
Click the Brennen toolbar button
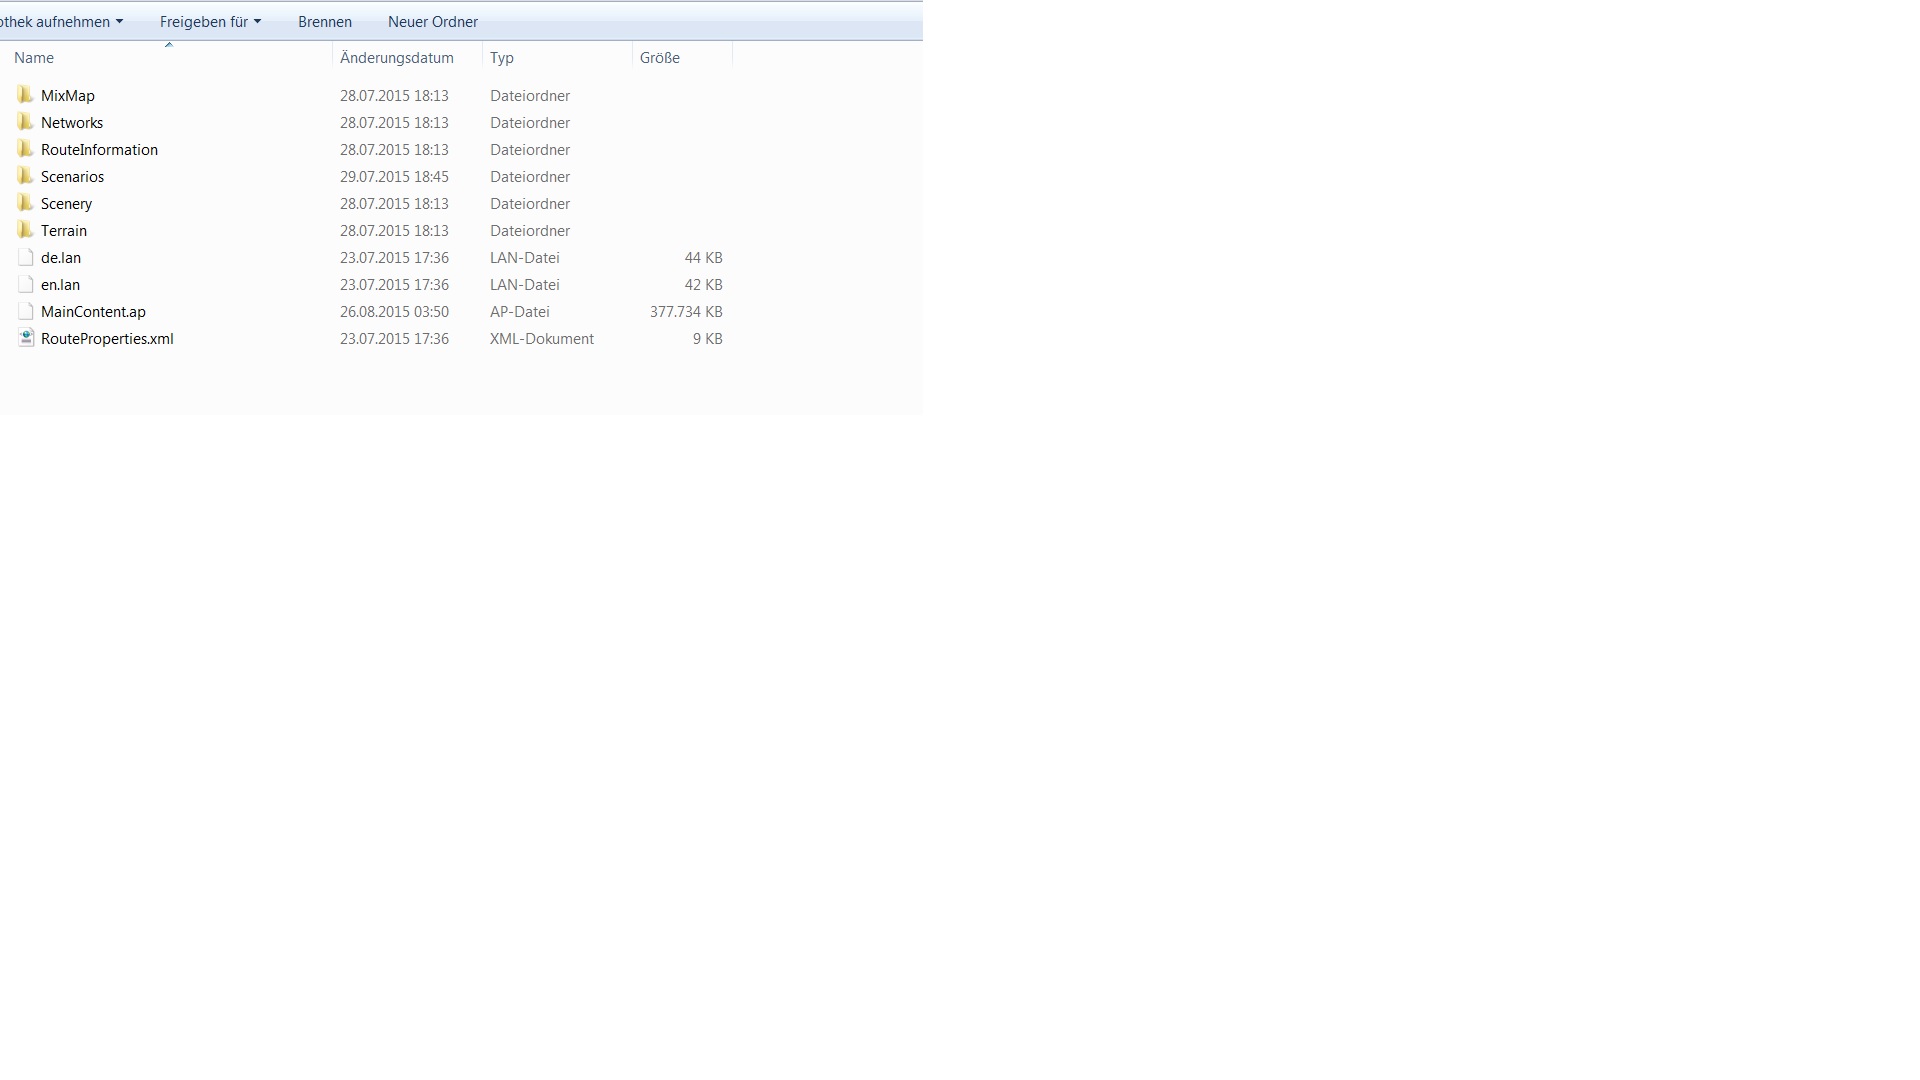click(324, 21)
